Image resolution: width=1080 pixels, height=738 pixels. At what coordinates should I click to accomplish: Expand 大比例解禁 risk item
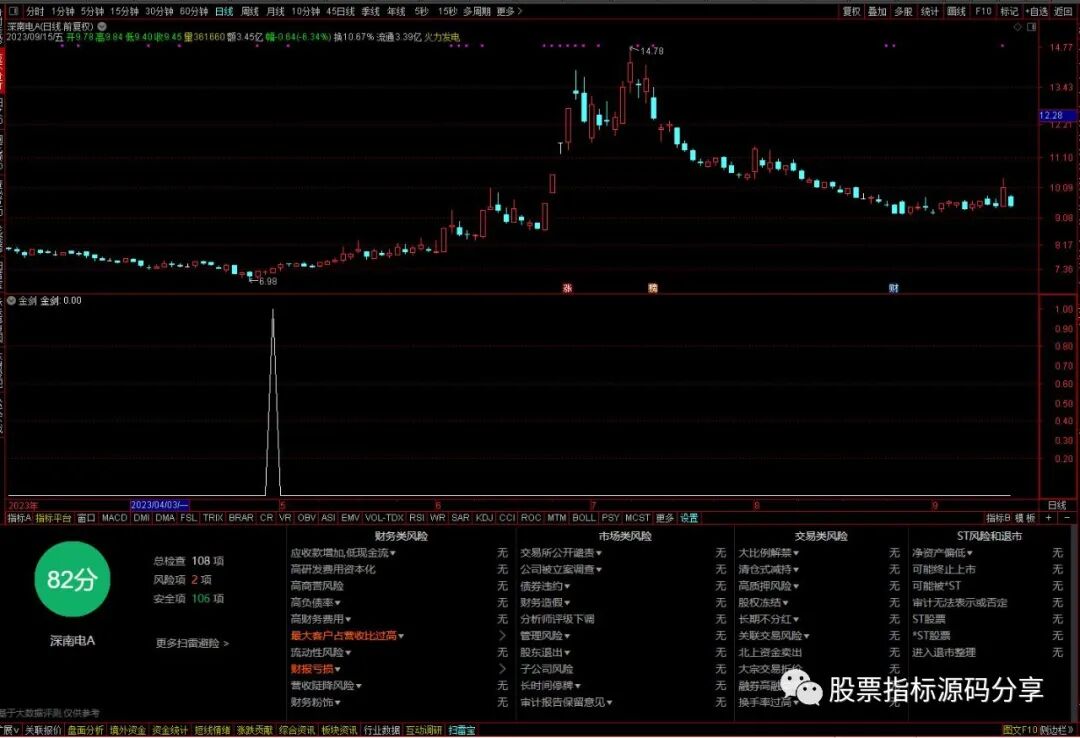769,553
